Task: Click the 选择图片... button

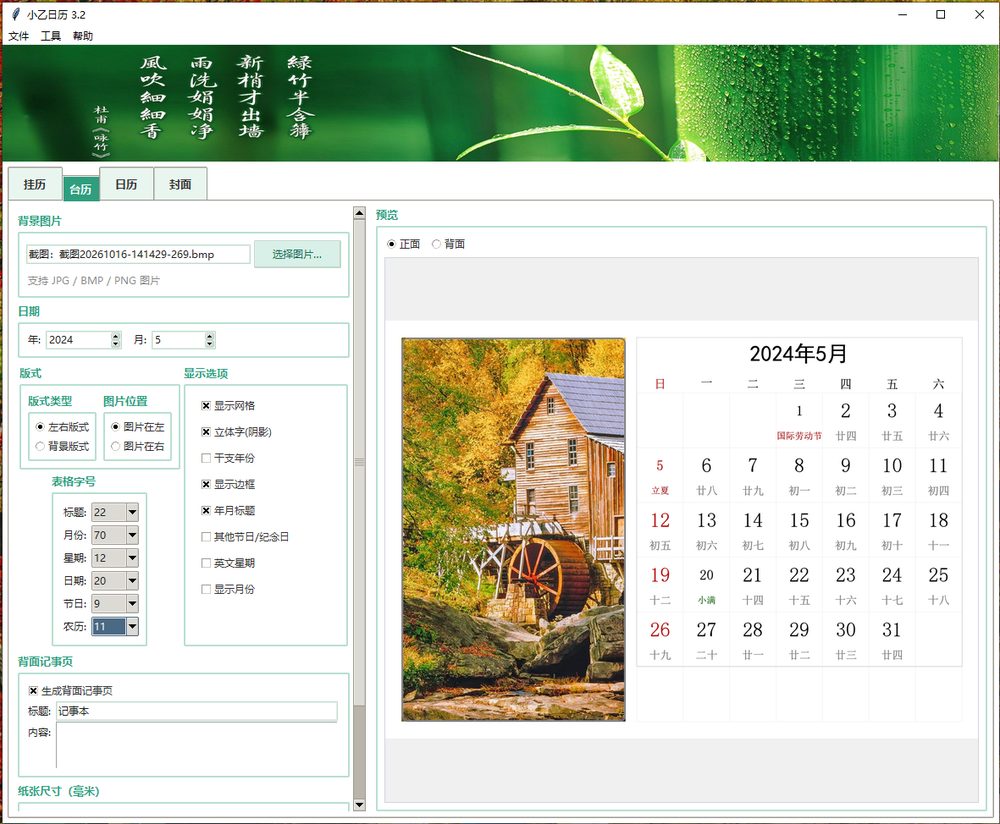Action: (297, 254)
